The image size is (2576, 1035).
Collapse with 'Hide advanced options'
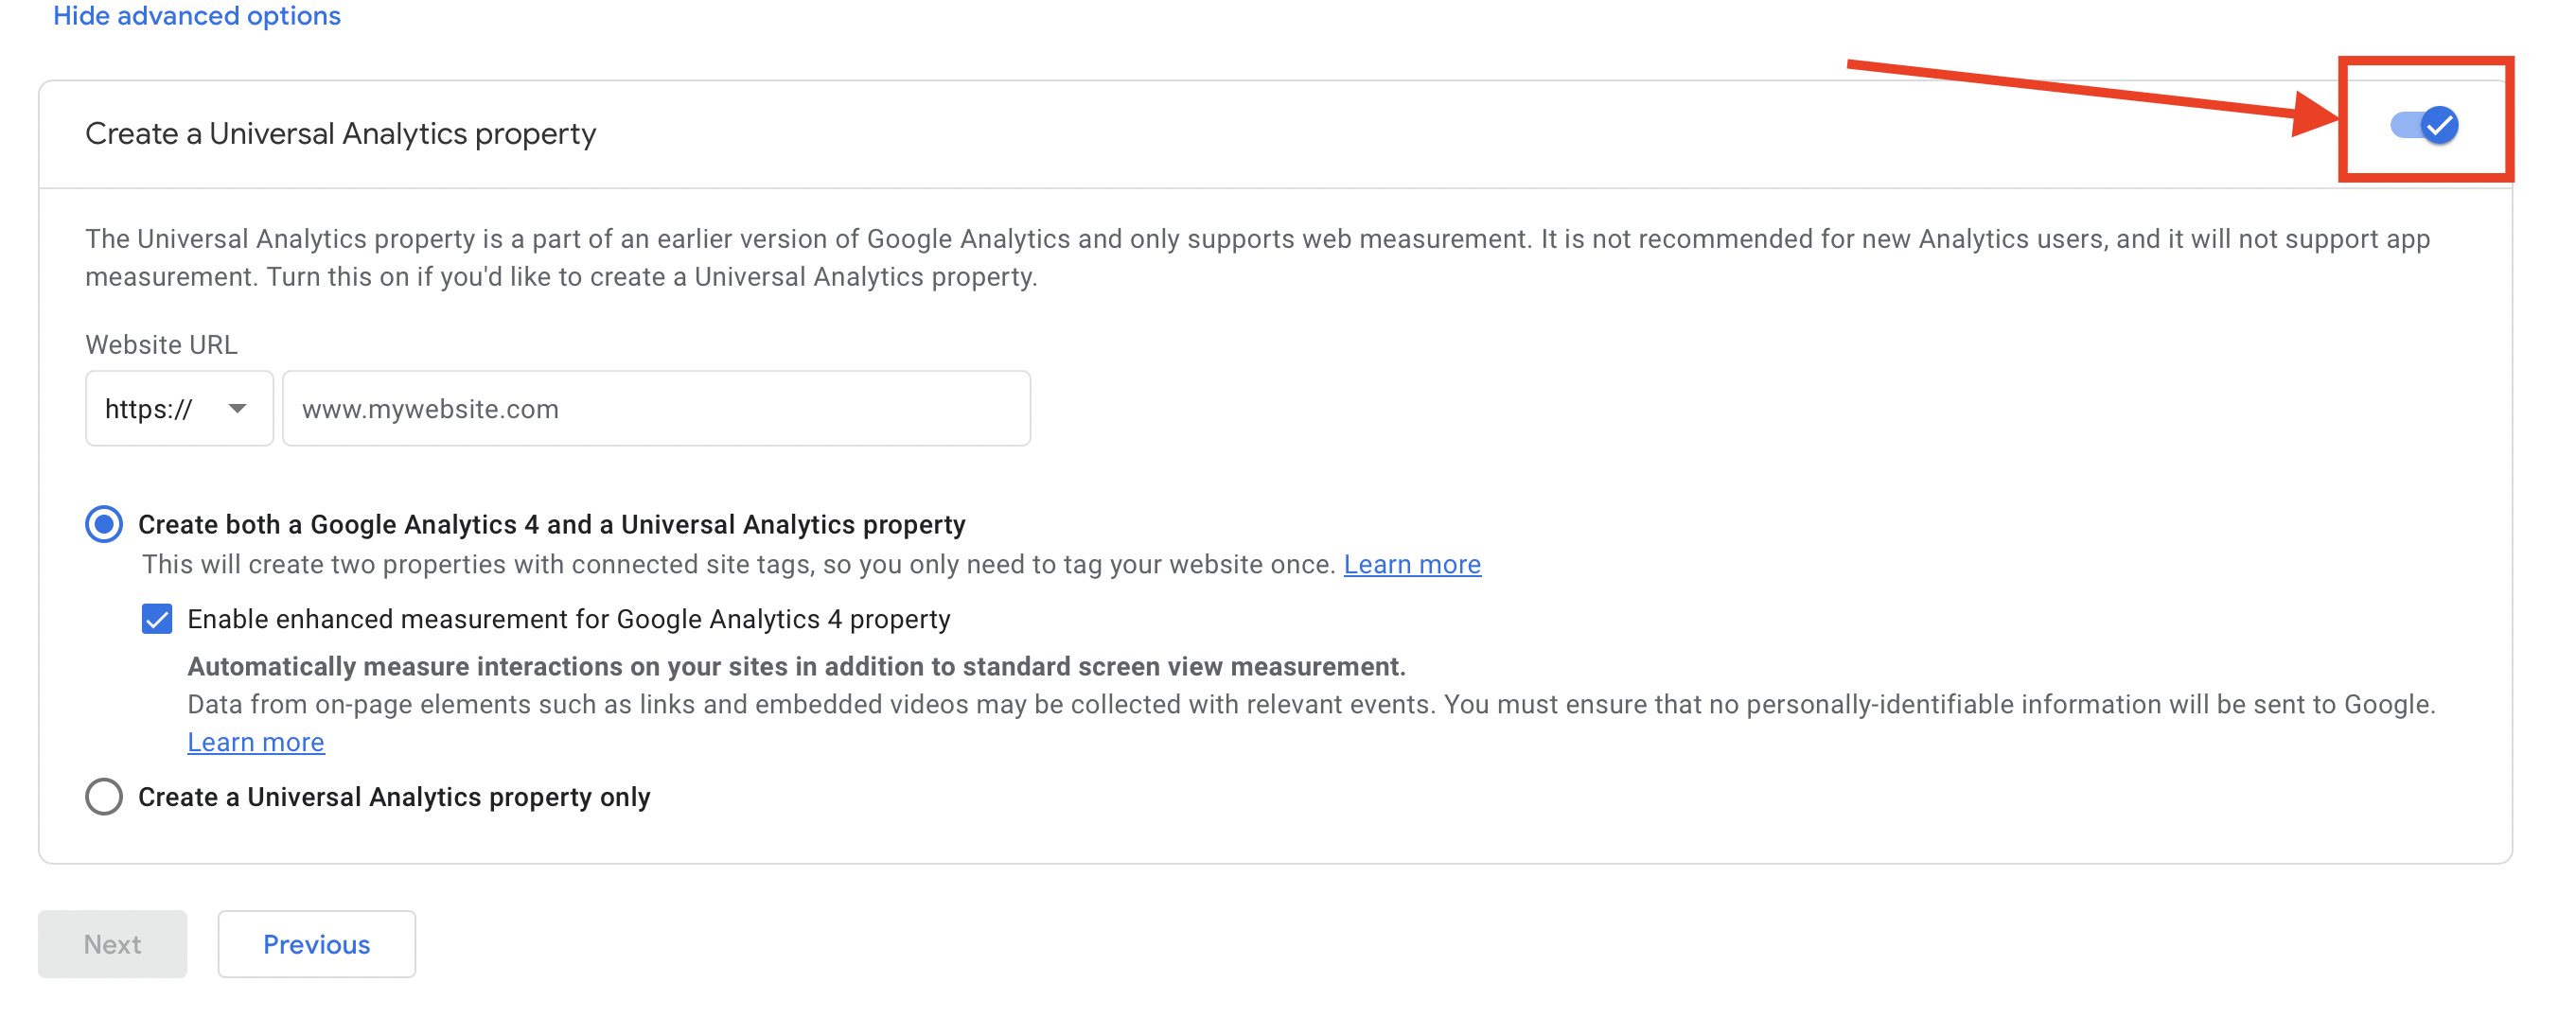coord(197,15)
